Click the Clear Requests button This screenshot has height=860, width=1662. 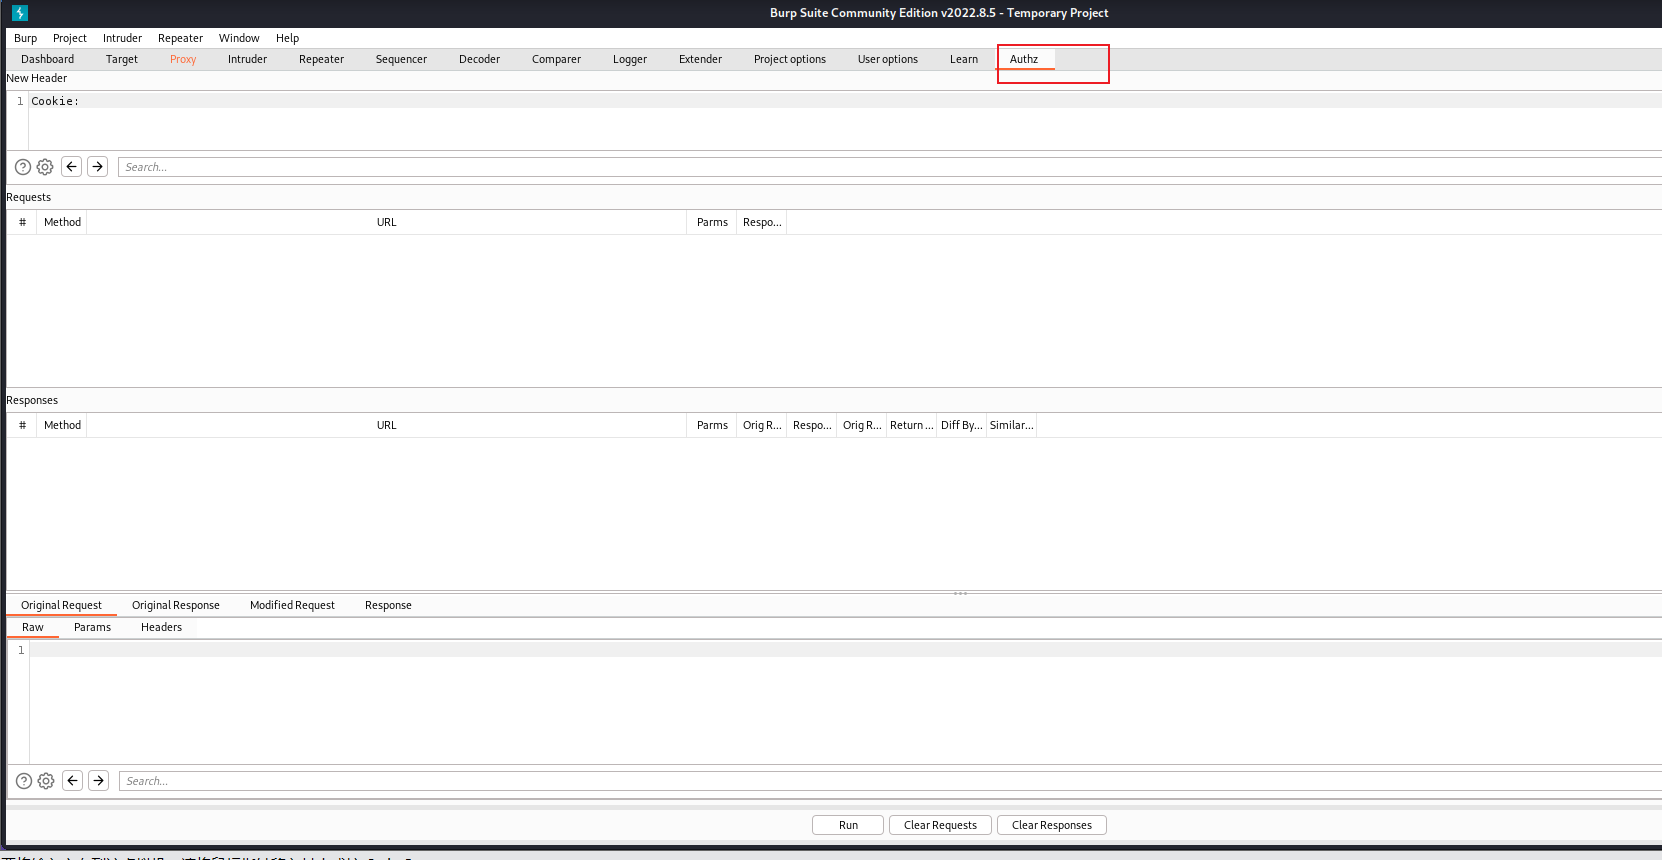(x=940, y=825)
